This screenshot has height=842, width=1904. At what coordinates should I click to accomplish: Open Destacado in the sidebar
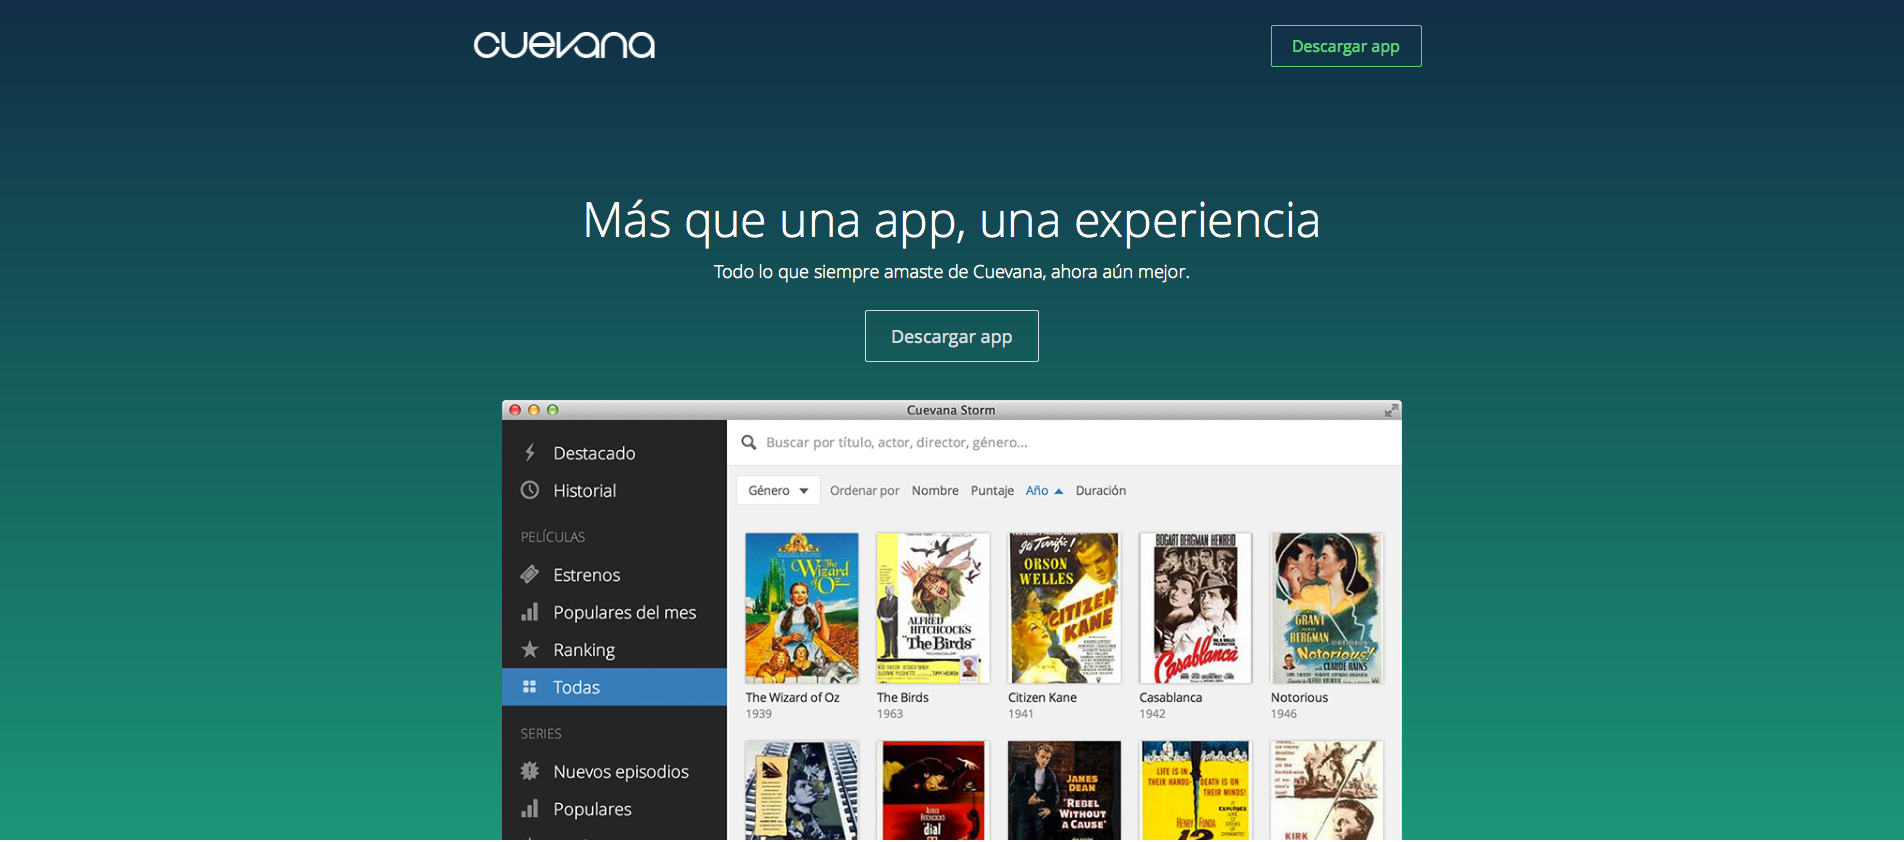coord(614,453)
